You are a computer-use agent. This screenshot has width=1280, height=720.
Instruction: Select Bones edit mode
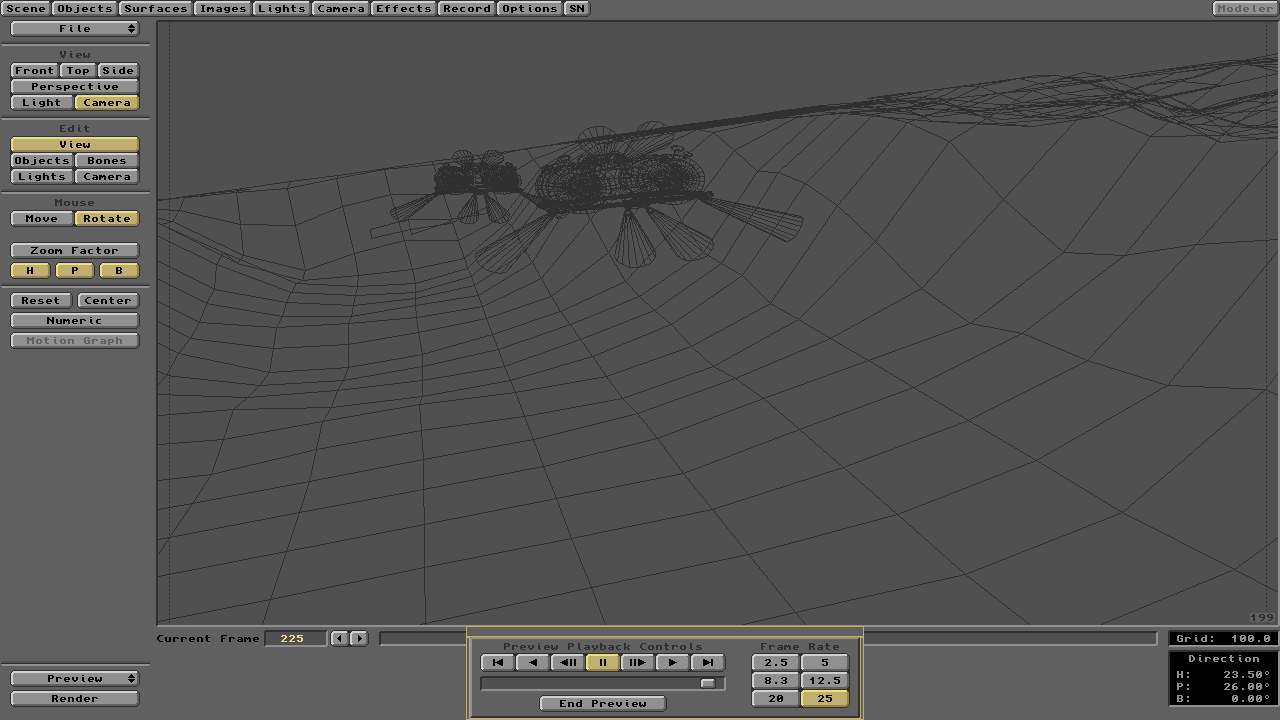coord(107,160)
